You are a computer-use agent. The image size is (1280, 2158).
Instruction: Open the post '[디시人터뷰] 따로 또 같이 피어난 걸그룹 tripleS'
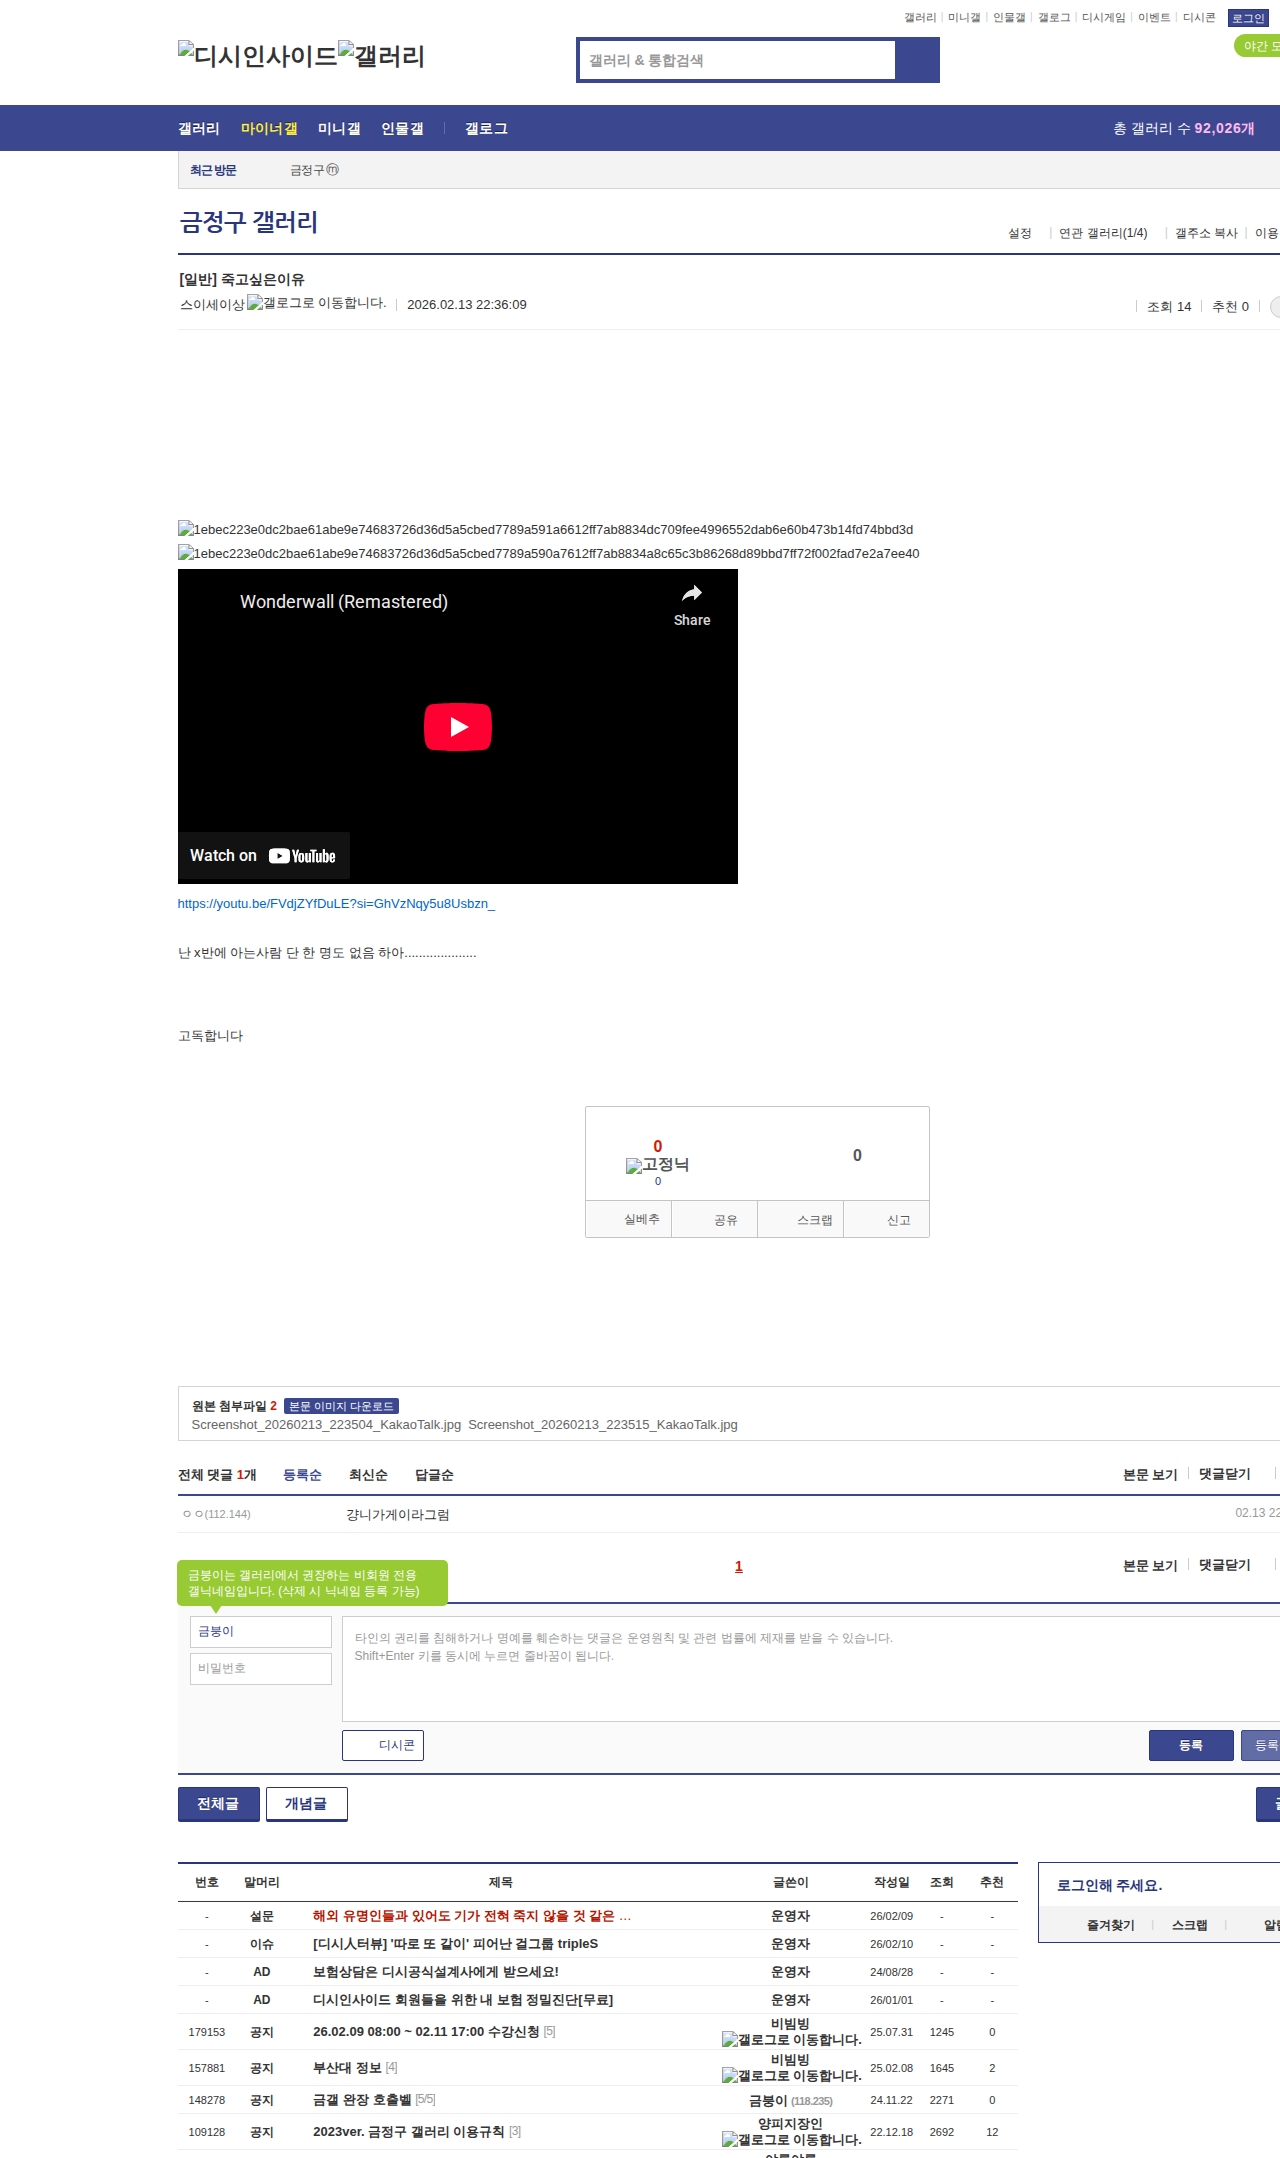coord(455,1944)
